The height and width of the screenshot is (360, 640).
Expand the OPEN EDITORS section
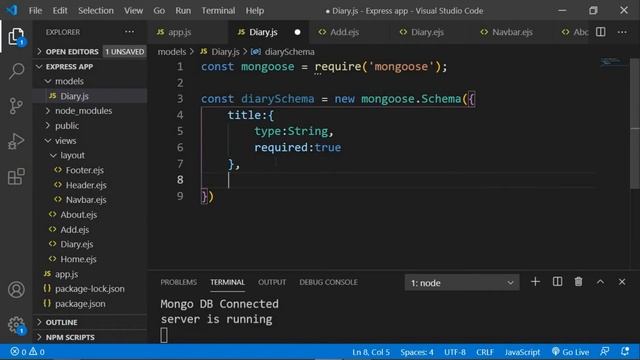(90, 51)
